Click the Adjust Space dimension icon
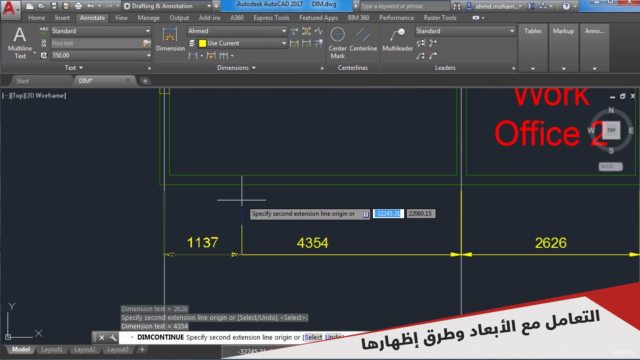 coord(306,31)
